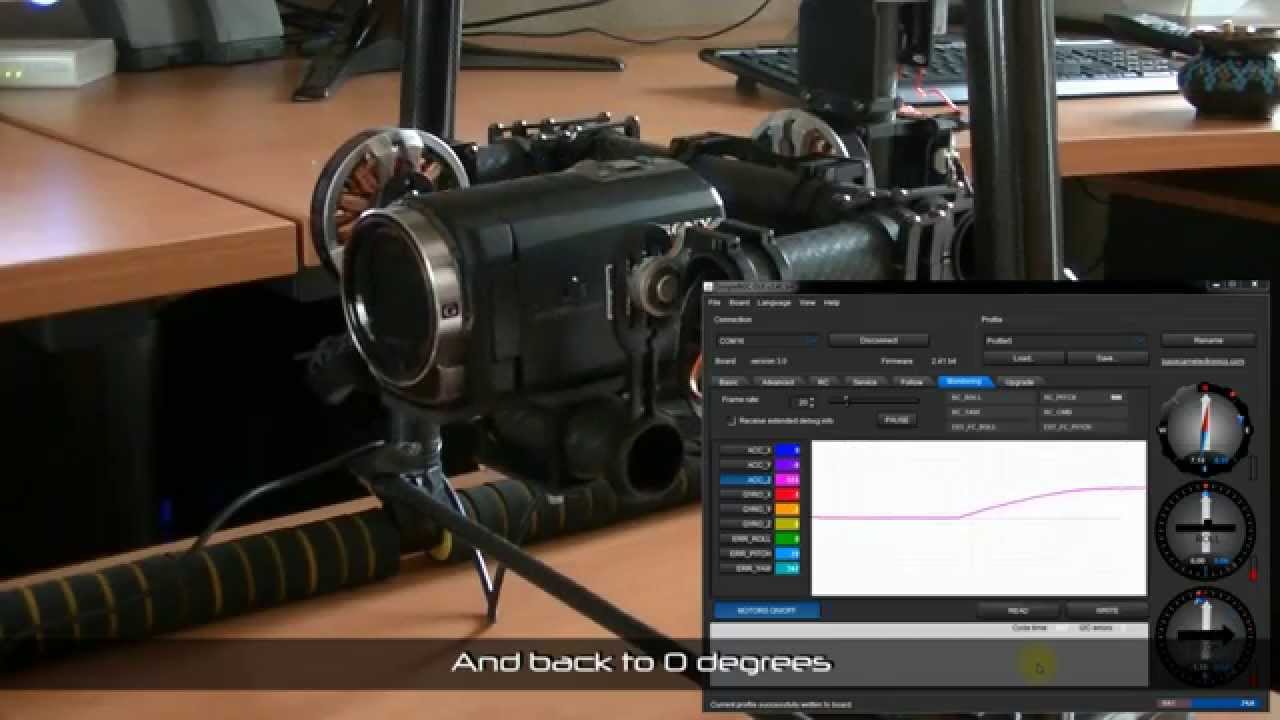Click the Cycle time label

(1028, 628)
